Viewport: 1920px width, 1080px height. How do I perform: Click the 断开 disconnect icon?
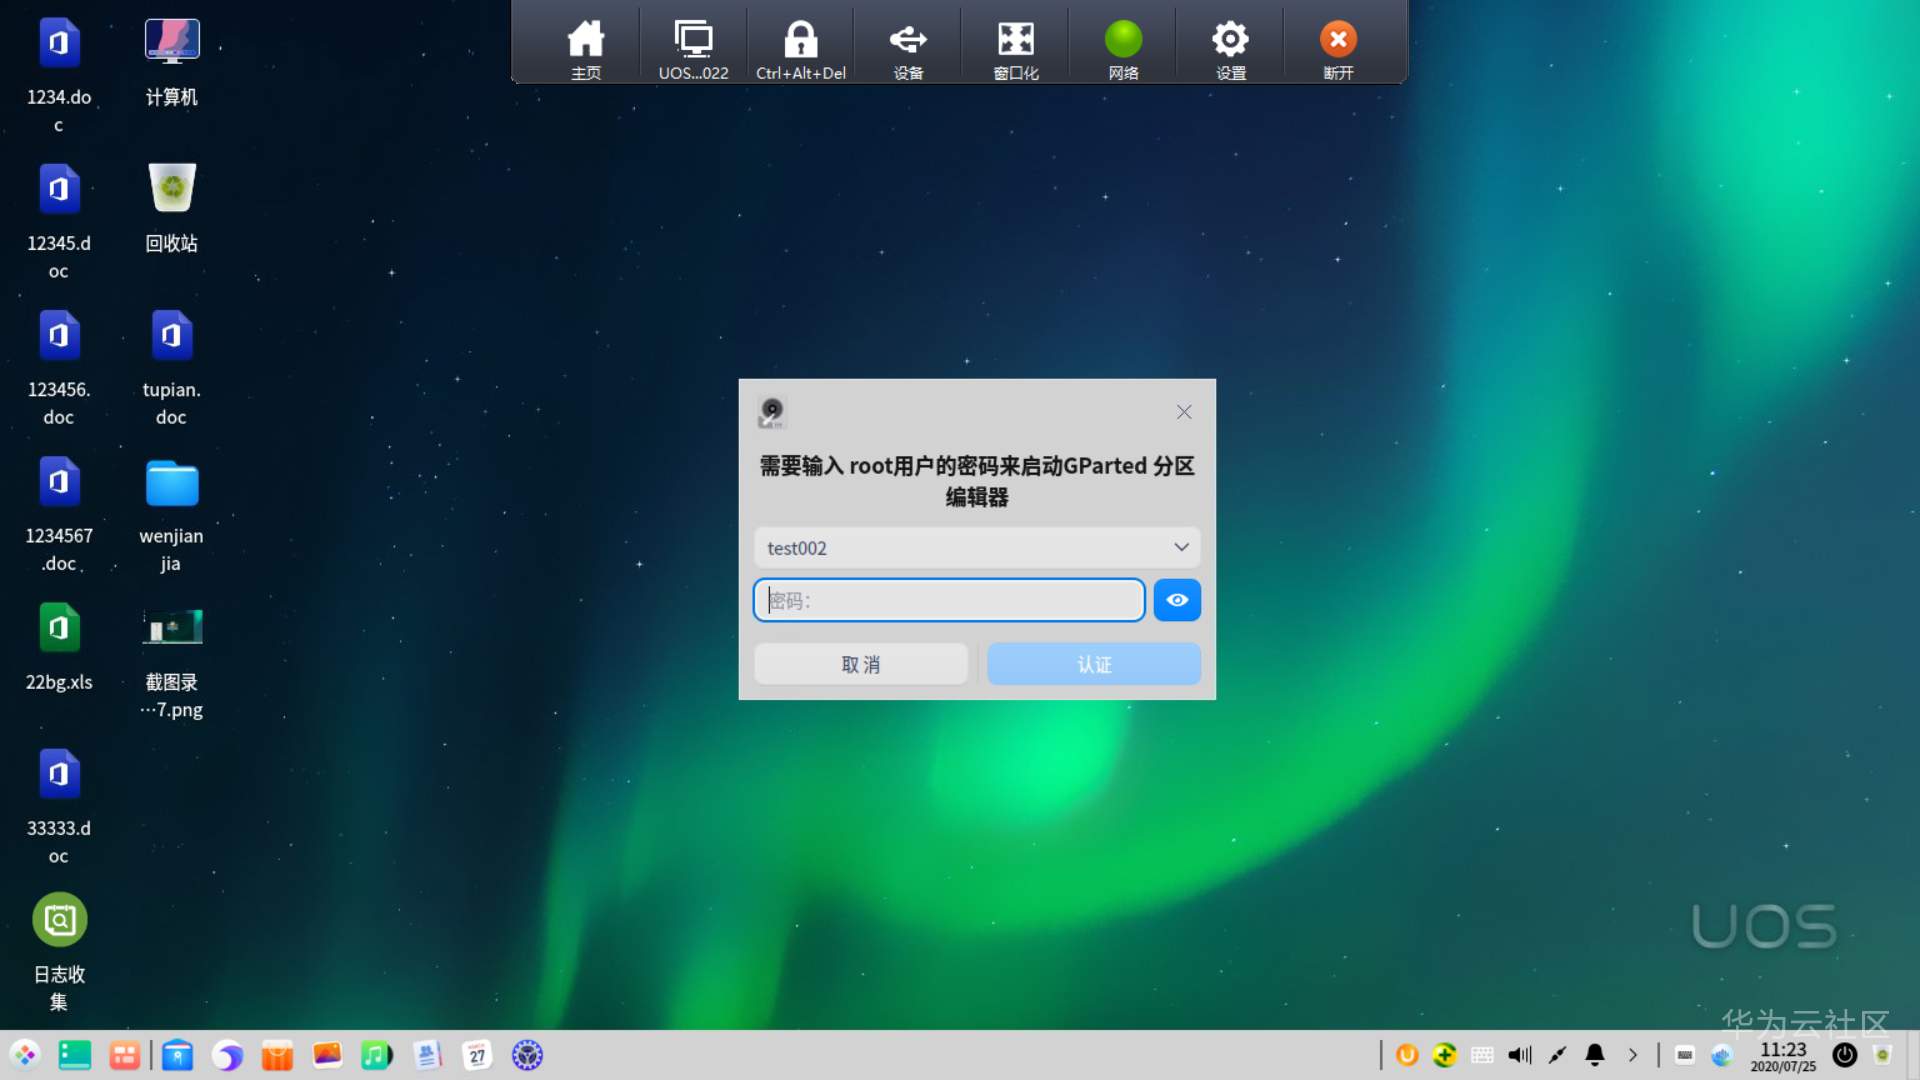(1338, 45)
